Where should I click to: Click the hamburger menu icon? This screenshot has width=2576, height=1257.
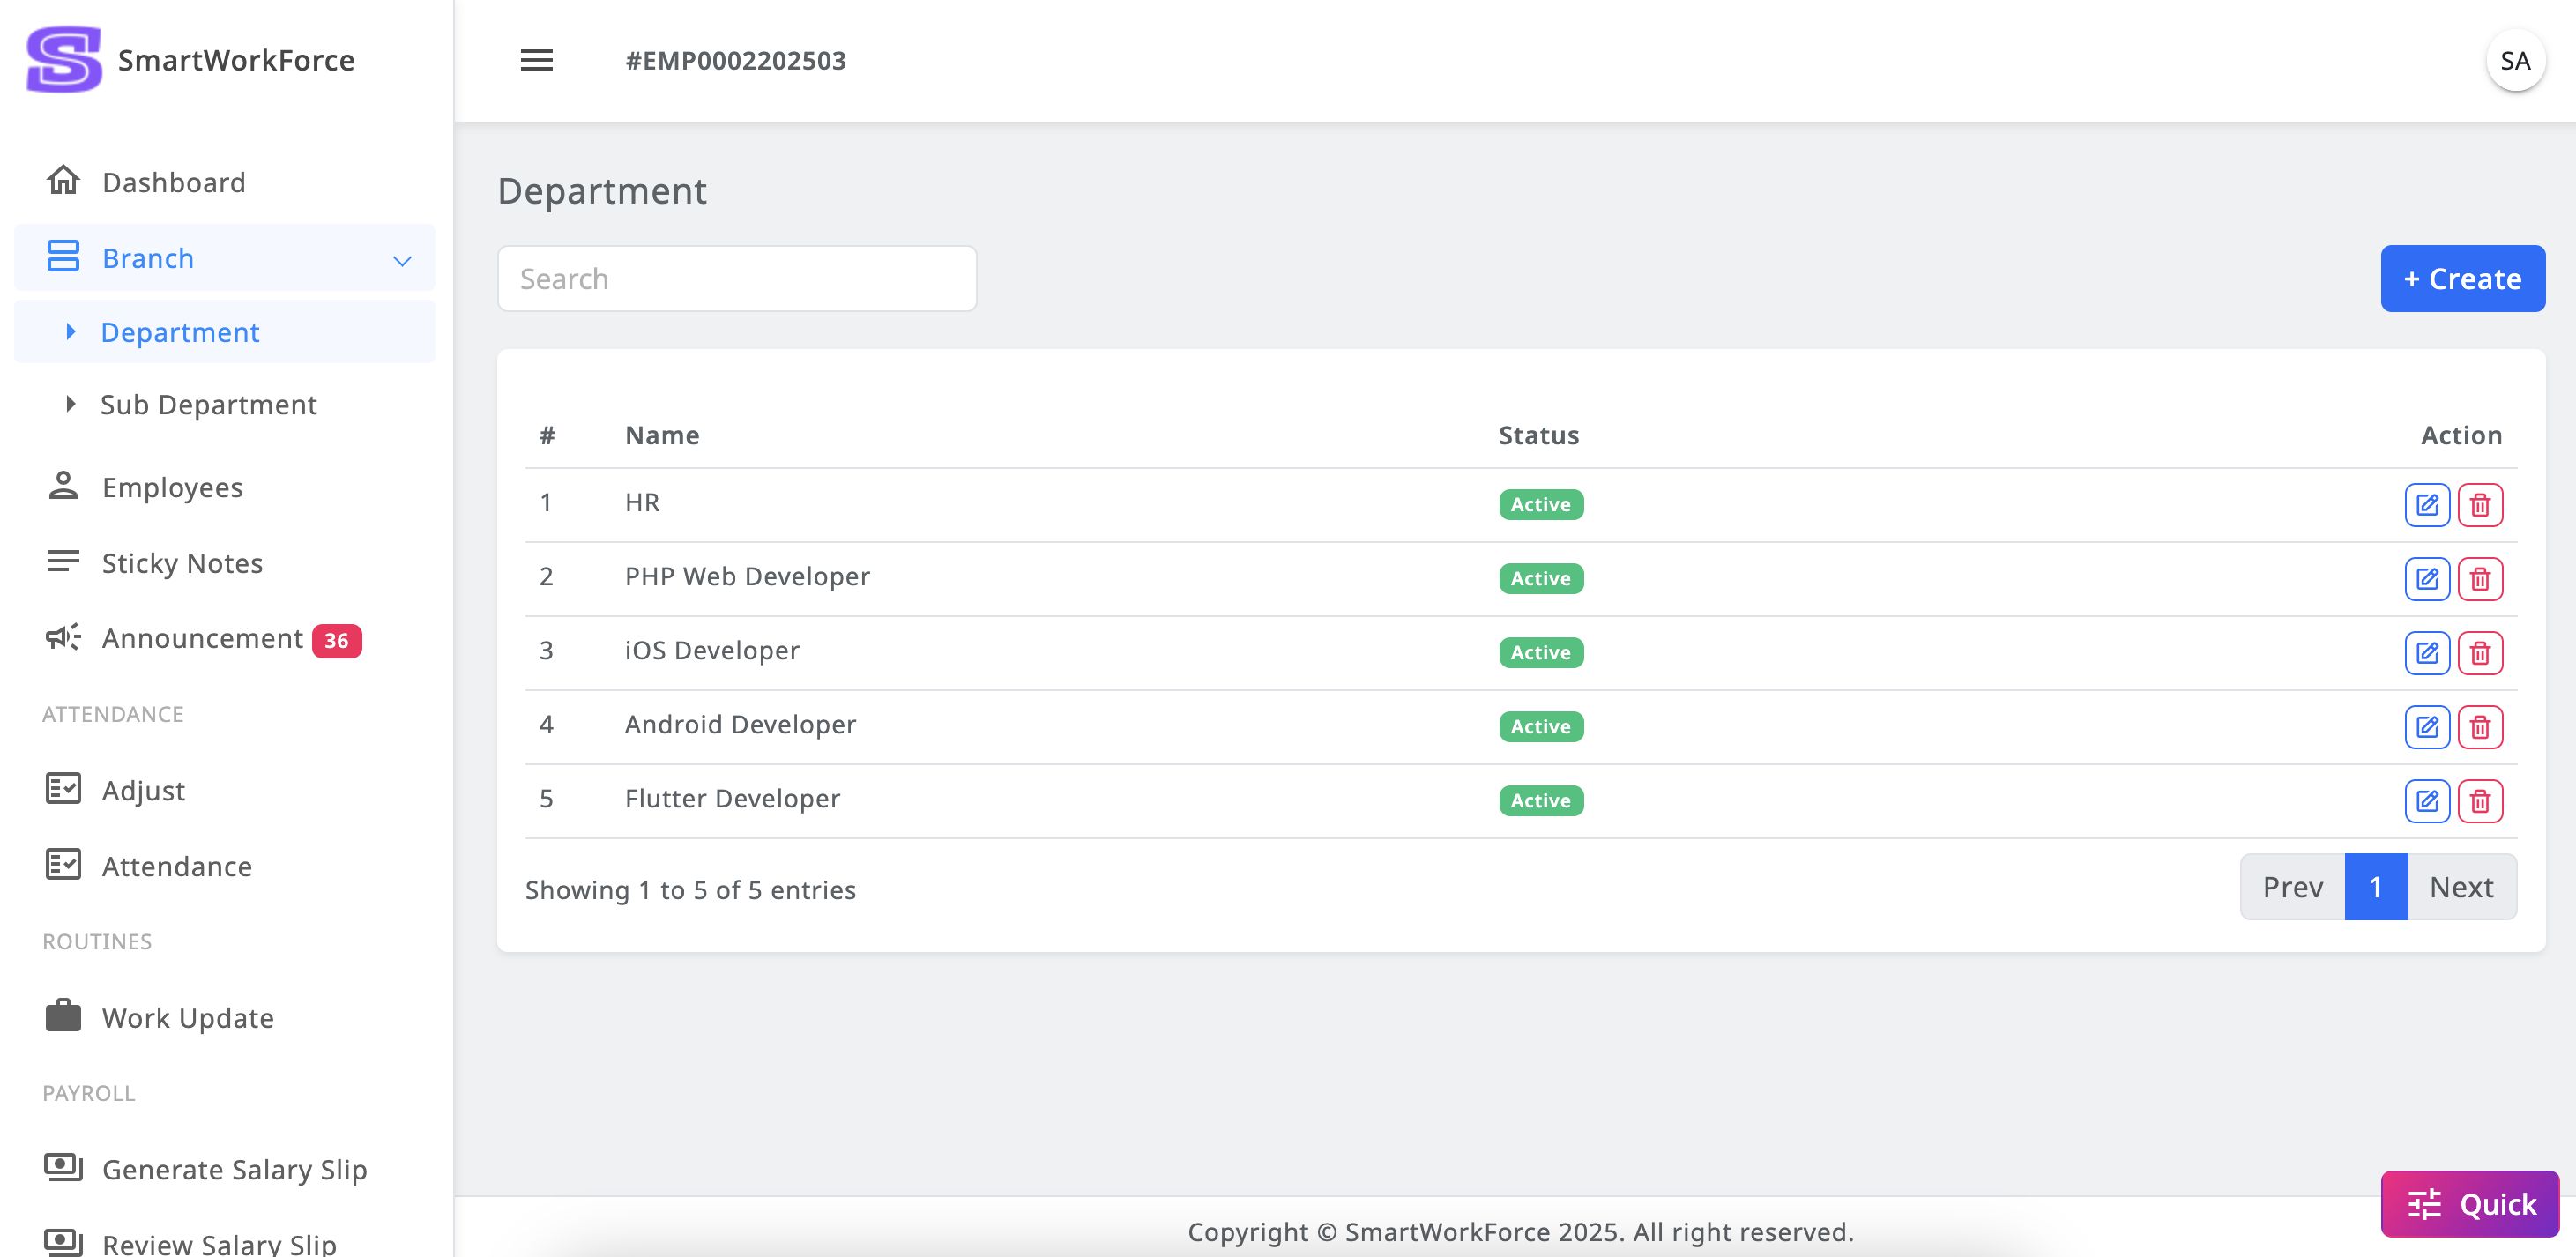(536, 60)
